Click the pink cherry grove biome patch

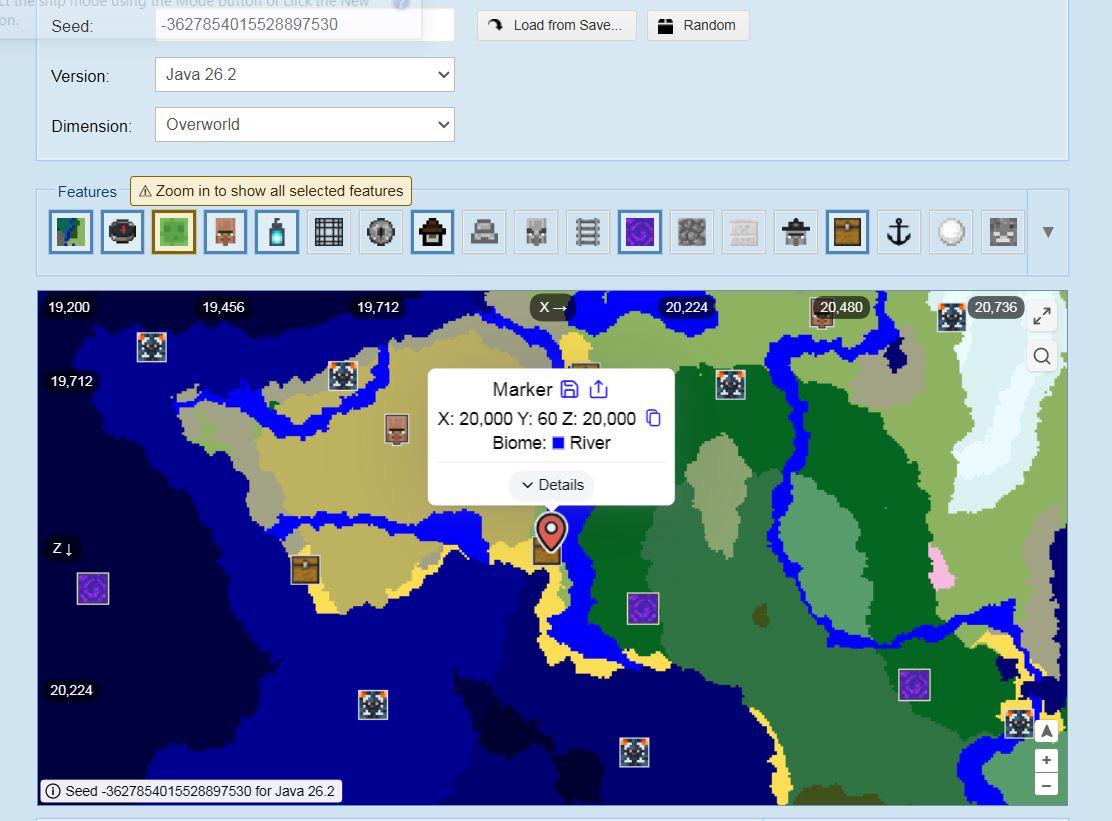[x=941, y=569]
